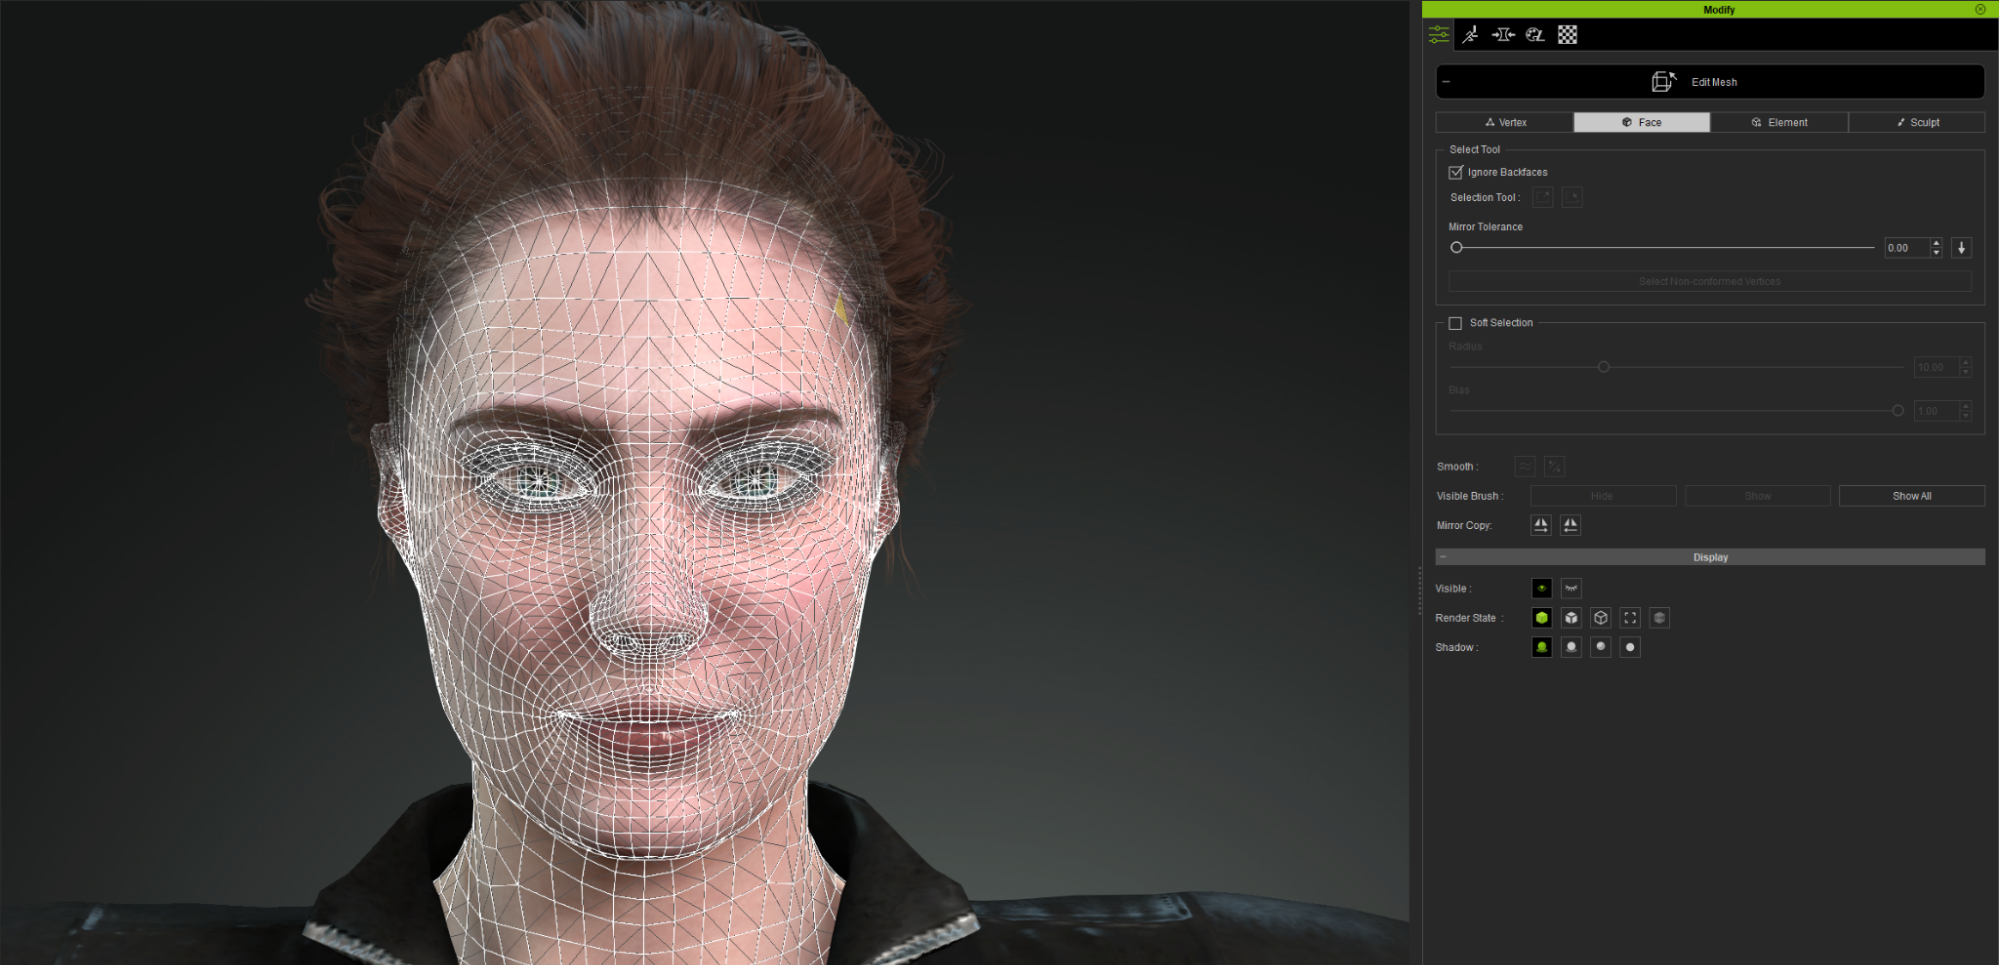Switch to Sculpt tab
Screen dimensions: 1999x966
[x=1917, y=122]
